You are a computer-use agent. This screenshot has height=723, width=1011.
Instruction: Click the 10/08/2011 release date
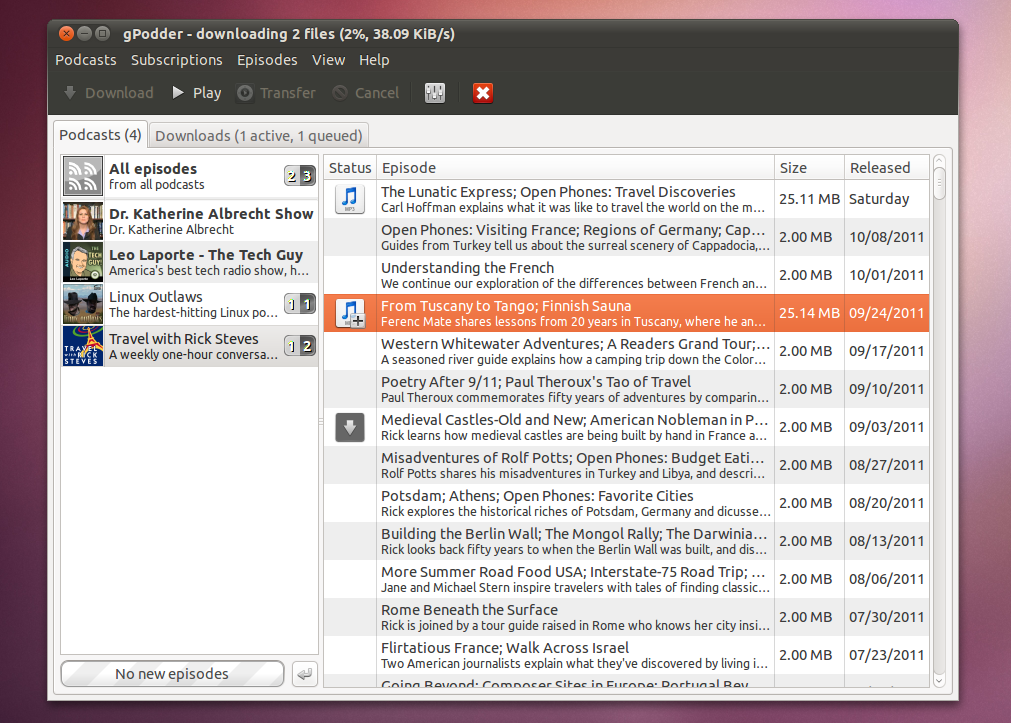click(887, 237)
